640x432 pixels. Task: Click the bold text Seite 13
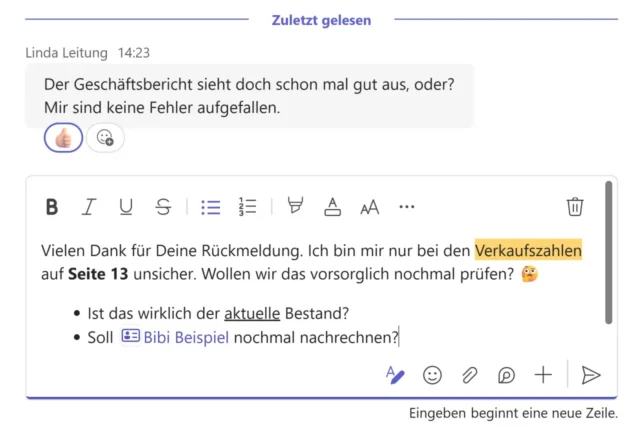(x=98, y=274)
